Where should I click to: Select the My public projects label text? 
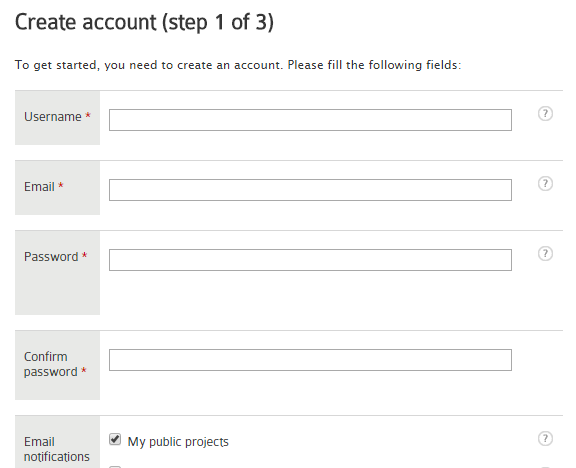178,442
